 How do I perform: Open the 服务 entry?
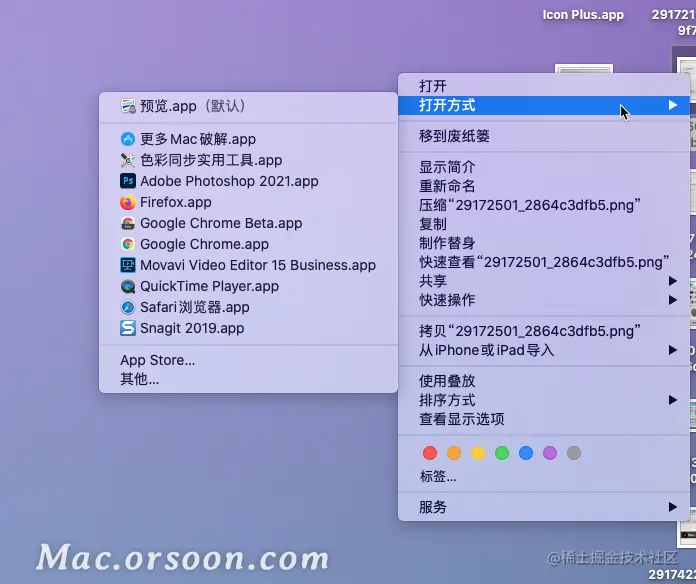tap(544, 507)
